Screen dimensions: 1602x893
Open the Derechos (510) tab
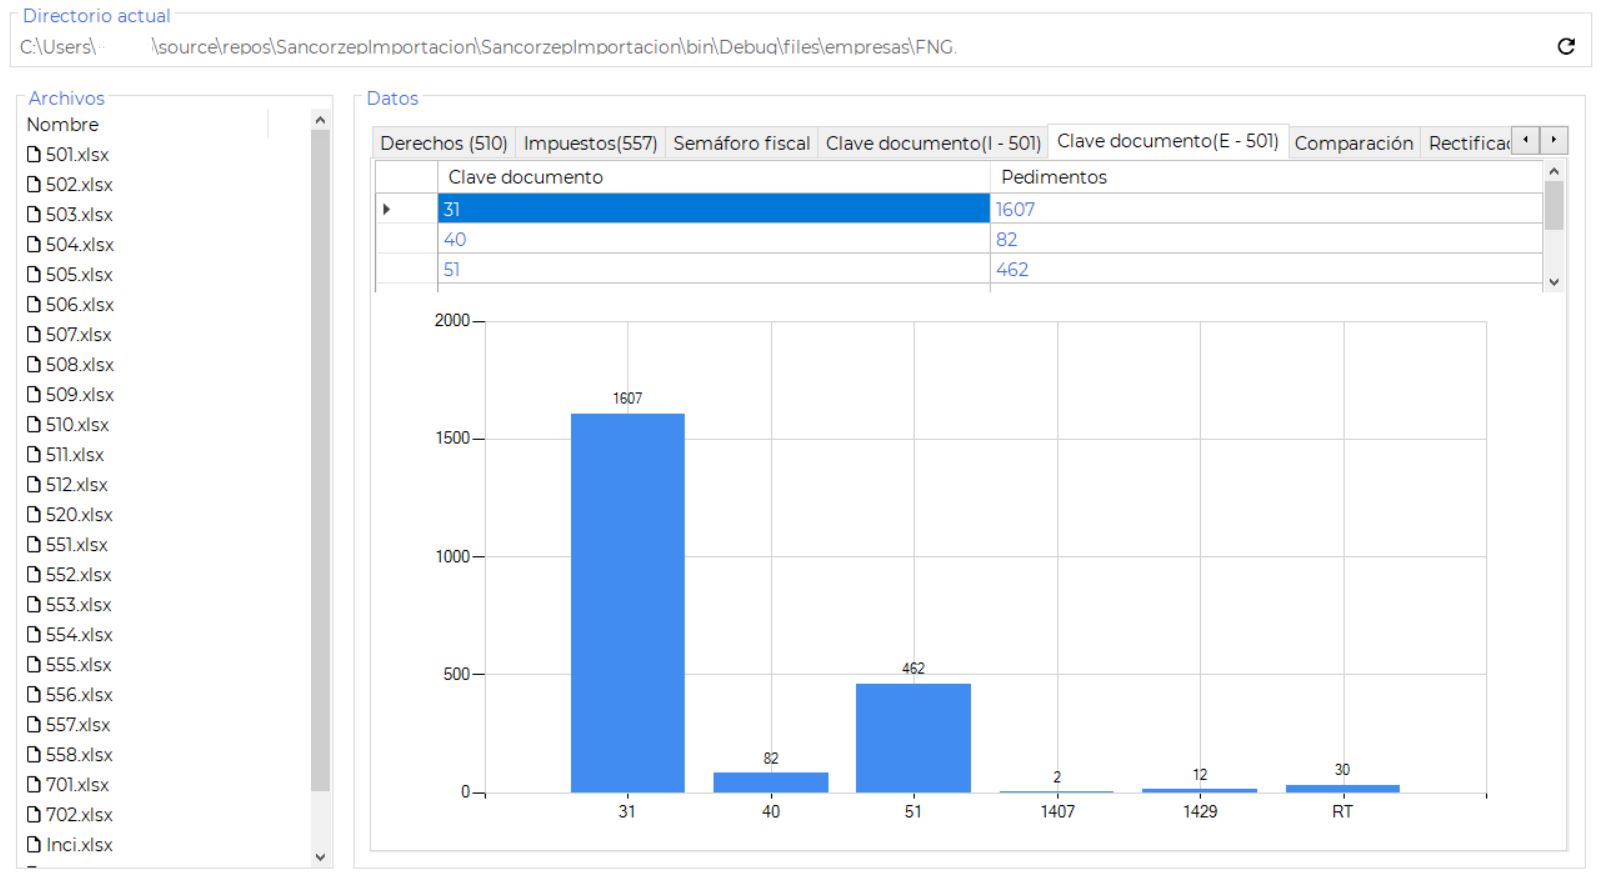click(x=443, y=143)
